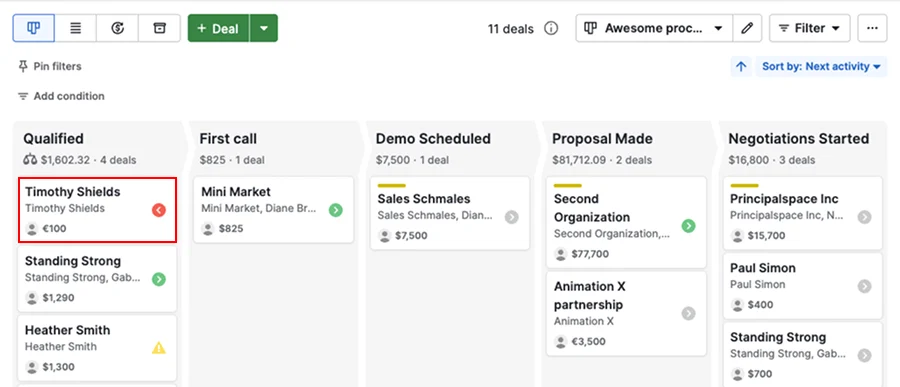This screenshot has height=387, width=900.
Task: Expand the Deal button dropdown arrow
Action: click(x=263, y=28)
